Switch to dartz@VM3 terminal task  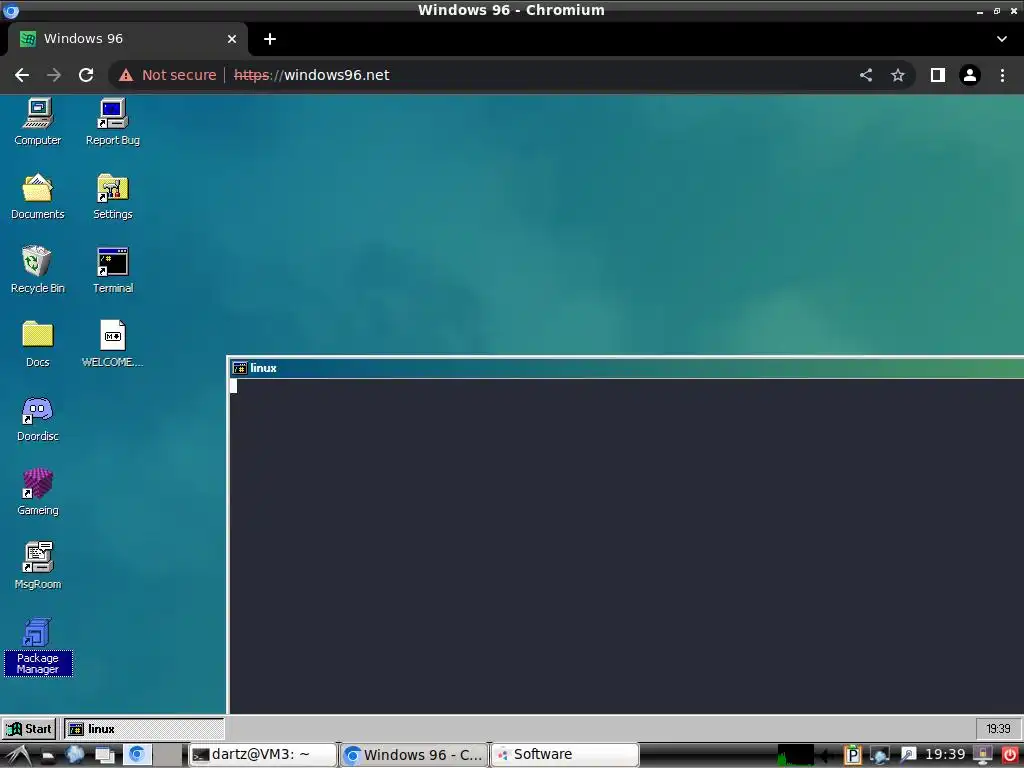[263, 755]
